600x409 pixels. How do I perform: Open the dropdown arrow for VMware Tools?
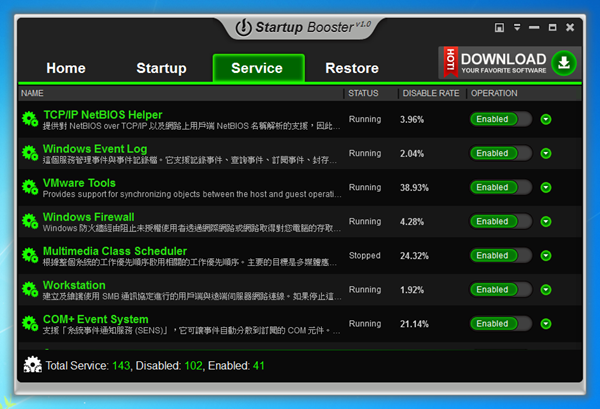pyautogui.click(x=546, y=187)
